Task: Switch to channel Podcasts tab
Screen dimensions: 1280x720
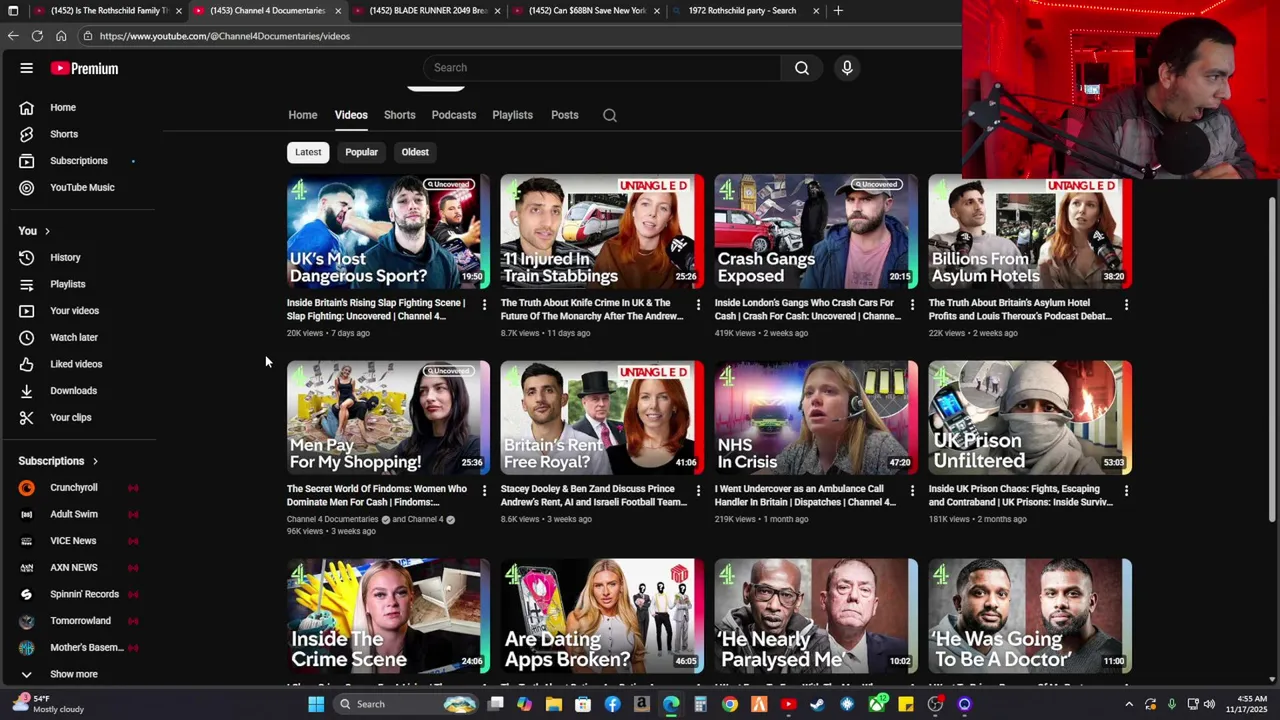Action: 454,115
